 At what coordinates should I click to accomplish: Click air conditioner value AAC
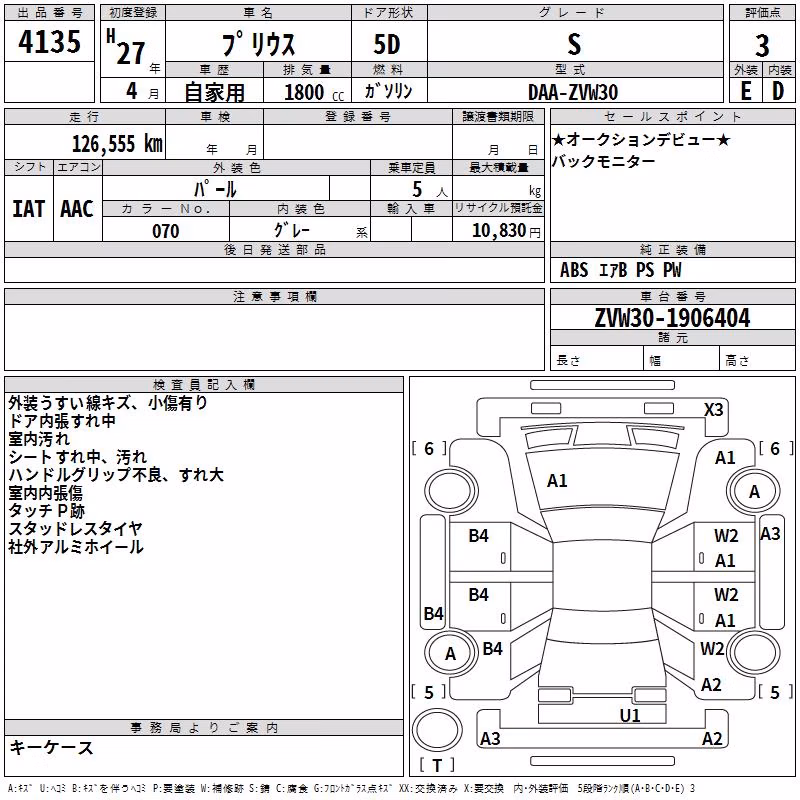(x=77, y=209)
